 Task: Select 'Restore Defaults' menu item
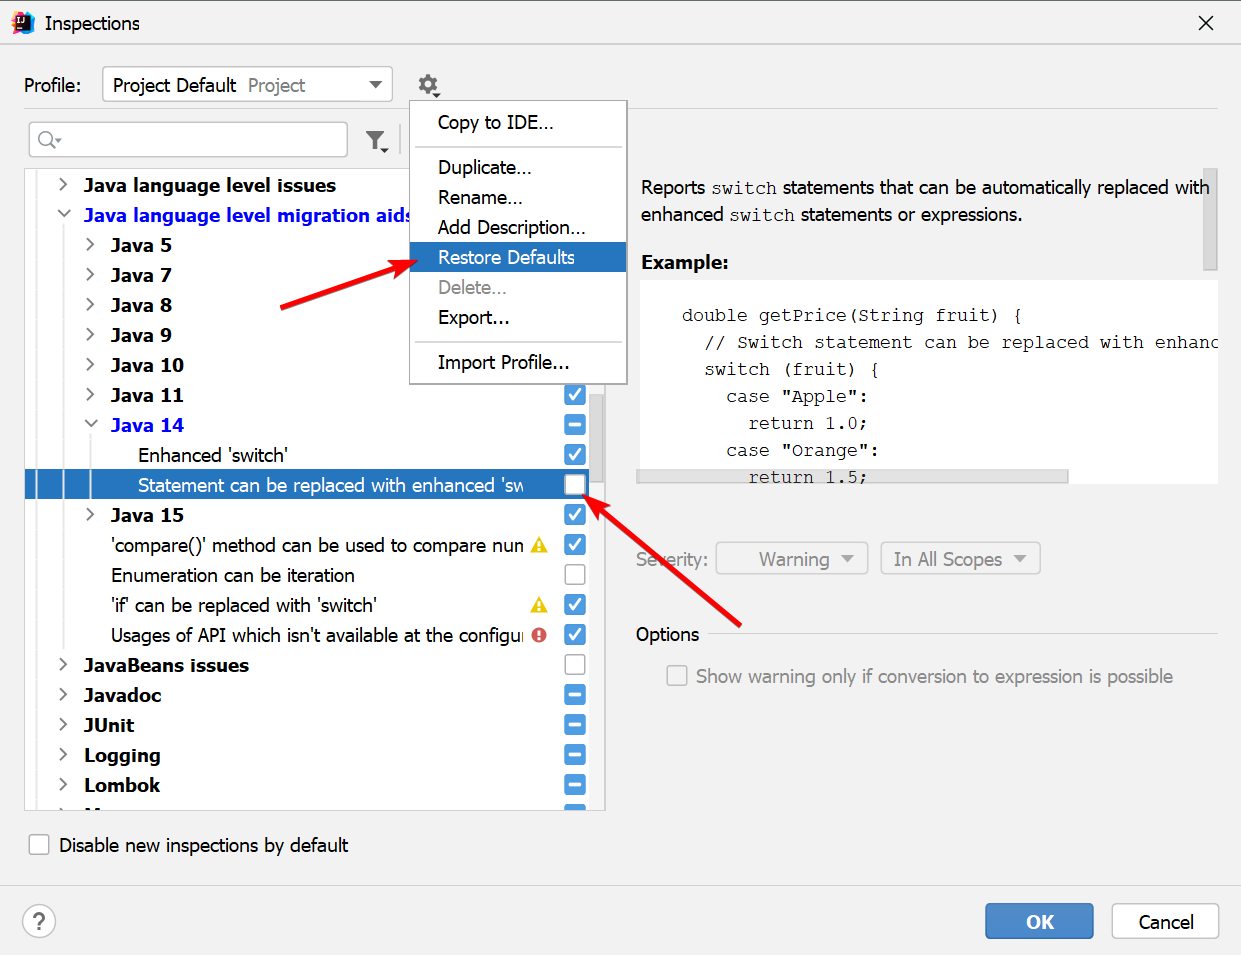518,257
